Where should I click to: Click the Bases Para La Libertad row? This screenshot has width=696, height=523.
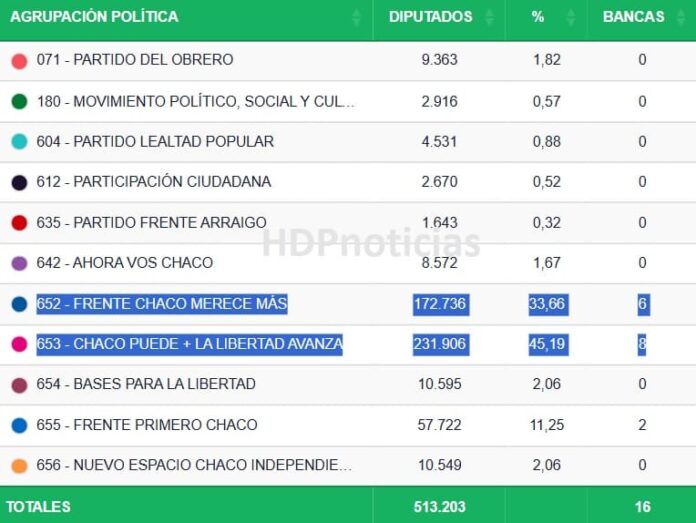[146, 384]
